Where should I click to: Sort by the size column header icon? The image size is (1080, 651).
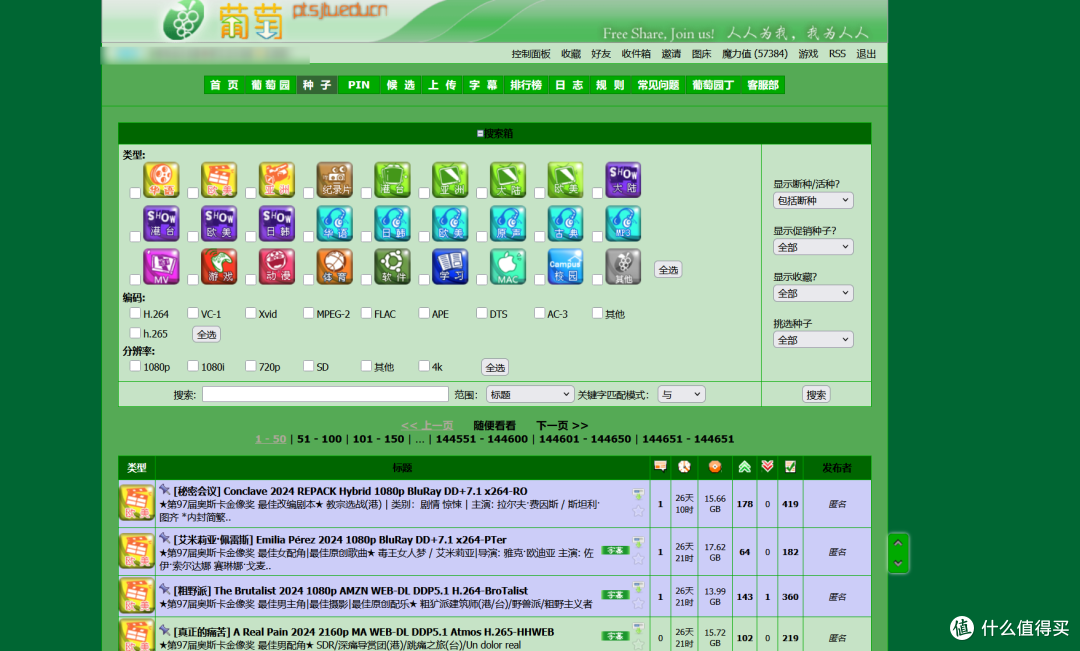pyautogui.click(x=714, y=467)
